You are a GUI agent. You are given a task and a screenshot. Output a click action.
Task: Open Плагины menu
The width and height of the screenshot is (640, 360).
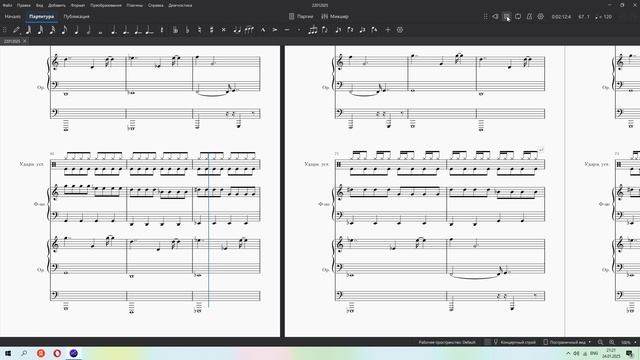135,5
